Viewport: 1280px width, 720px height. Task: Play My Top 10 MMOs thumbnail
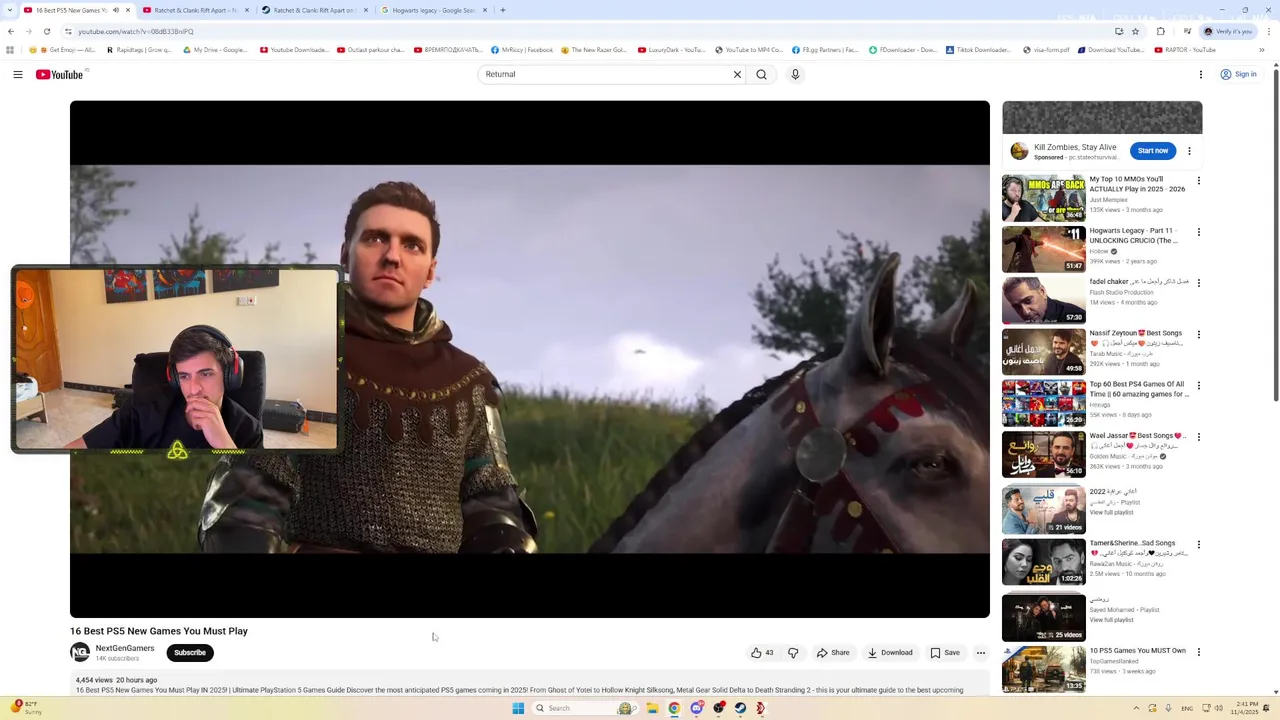(x=1044, y=198)
